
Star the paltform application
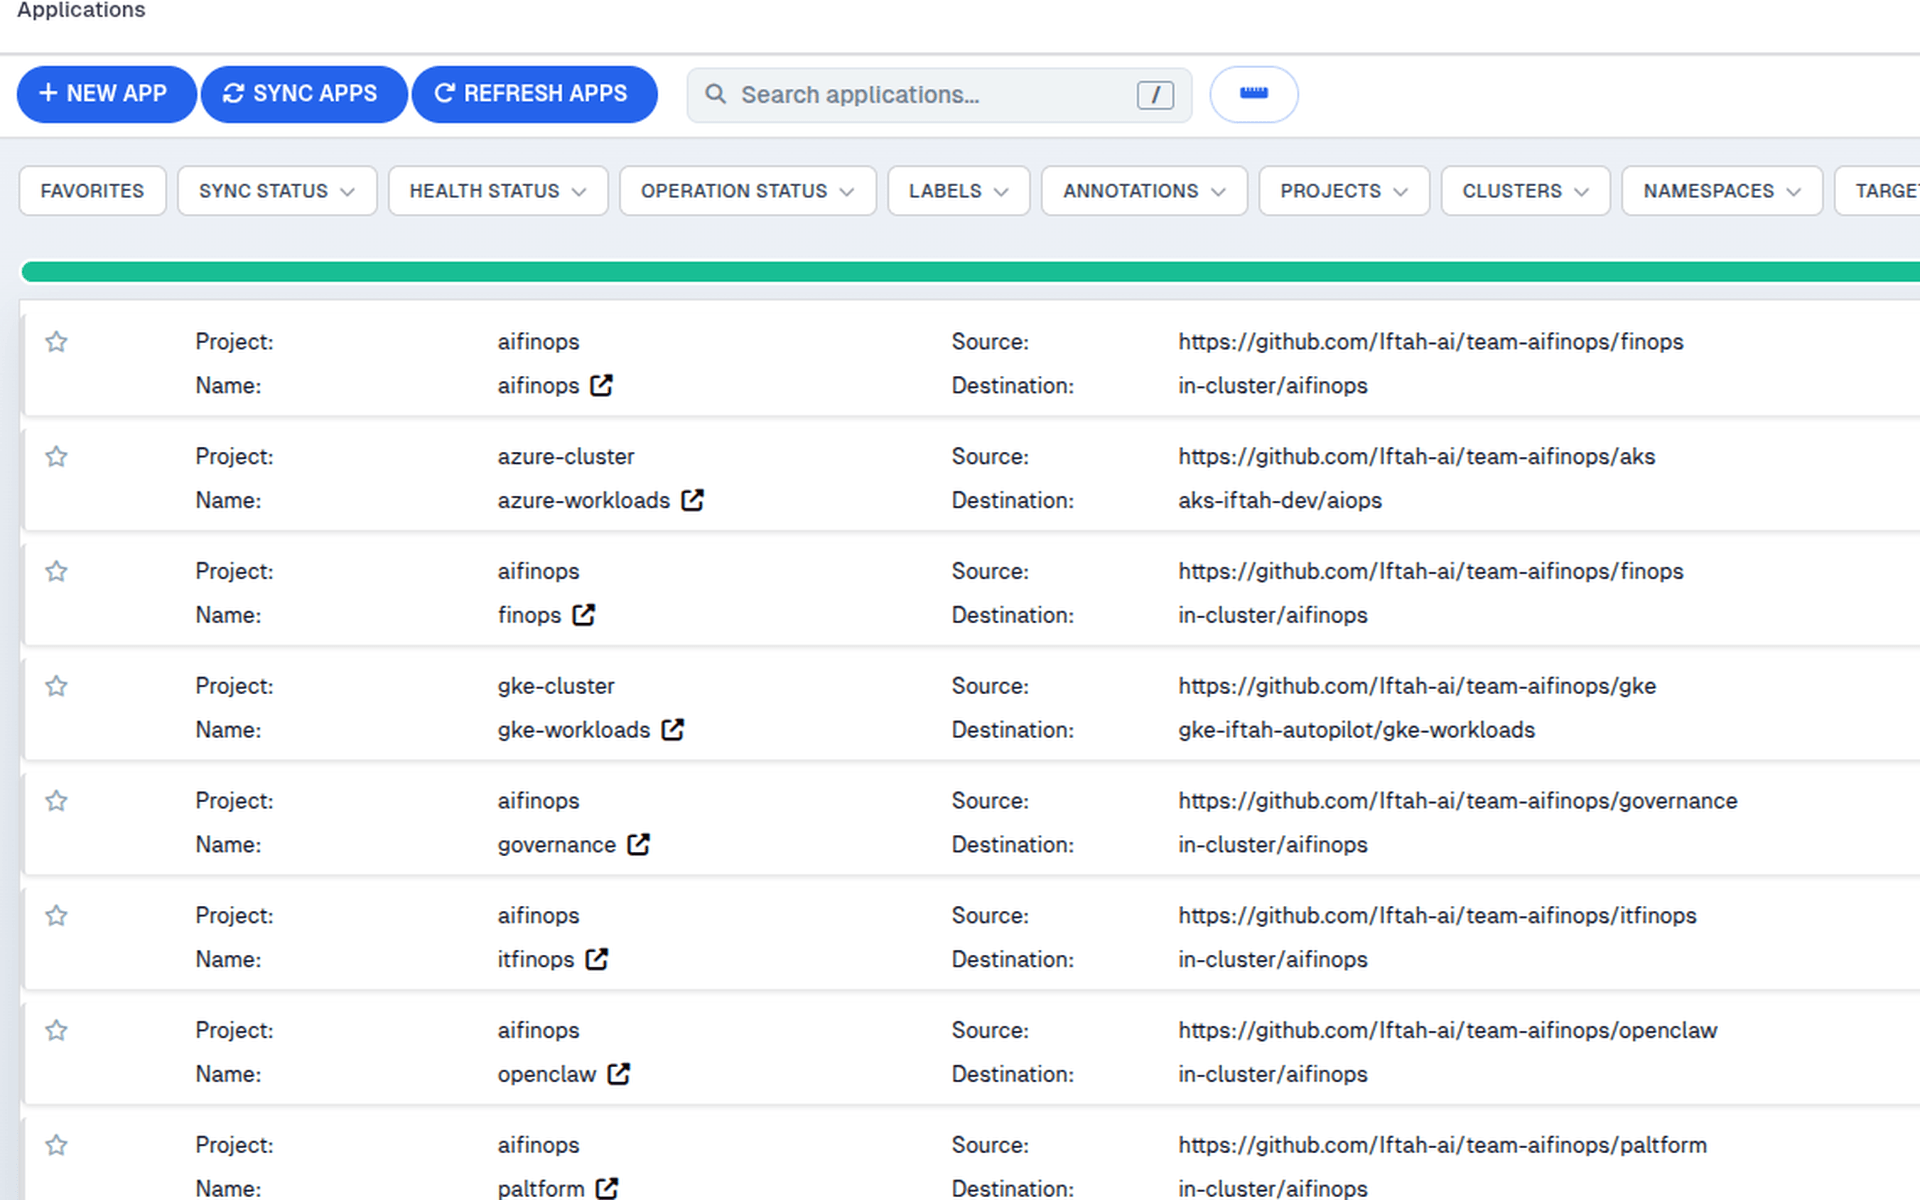coord(57,1146)
